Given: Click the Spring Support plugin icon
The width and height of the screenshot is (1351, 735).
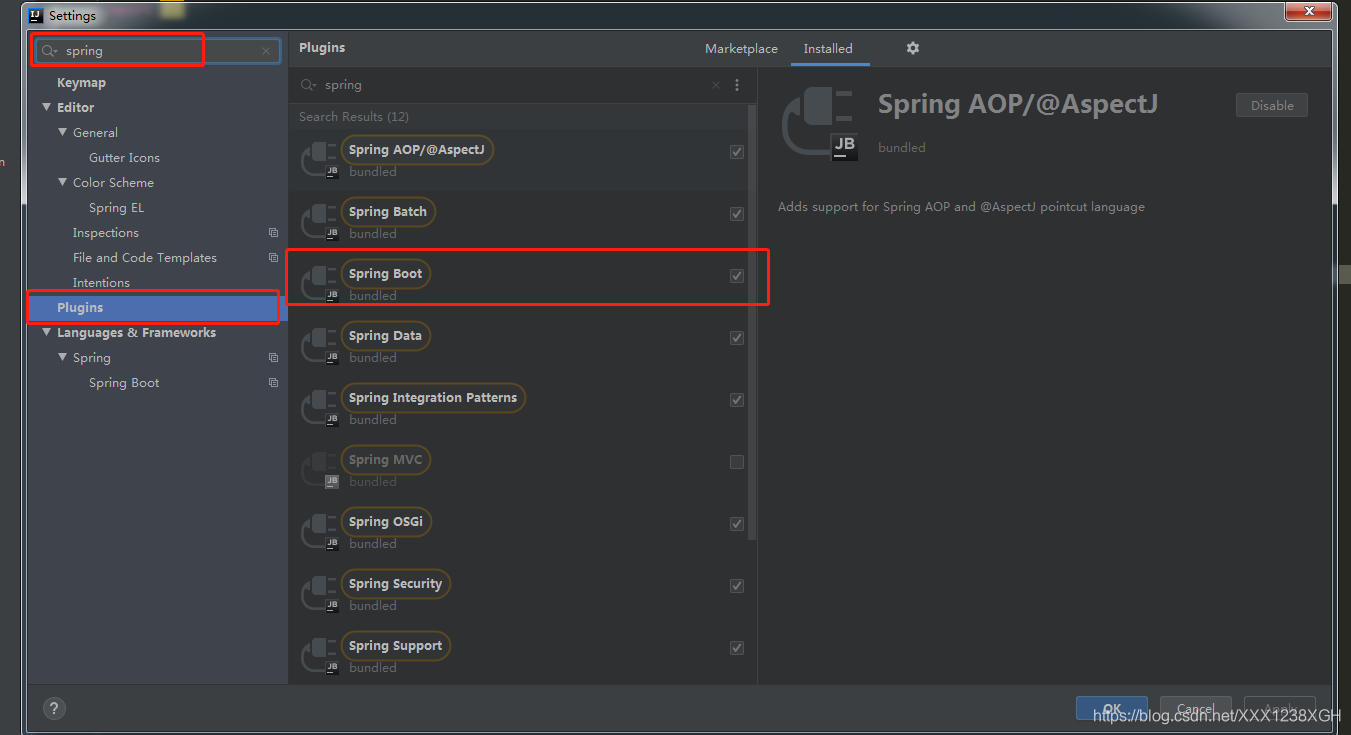Looking at the screenshot, I should pos(320,655).
